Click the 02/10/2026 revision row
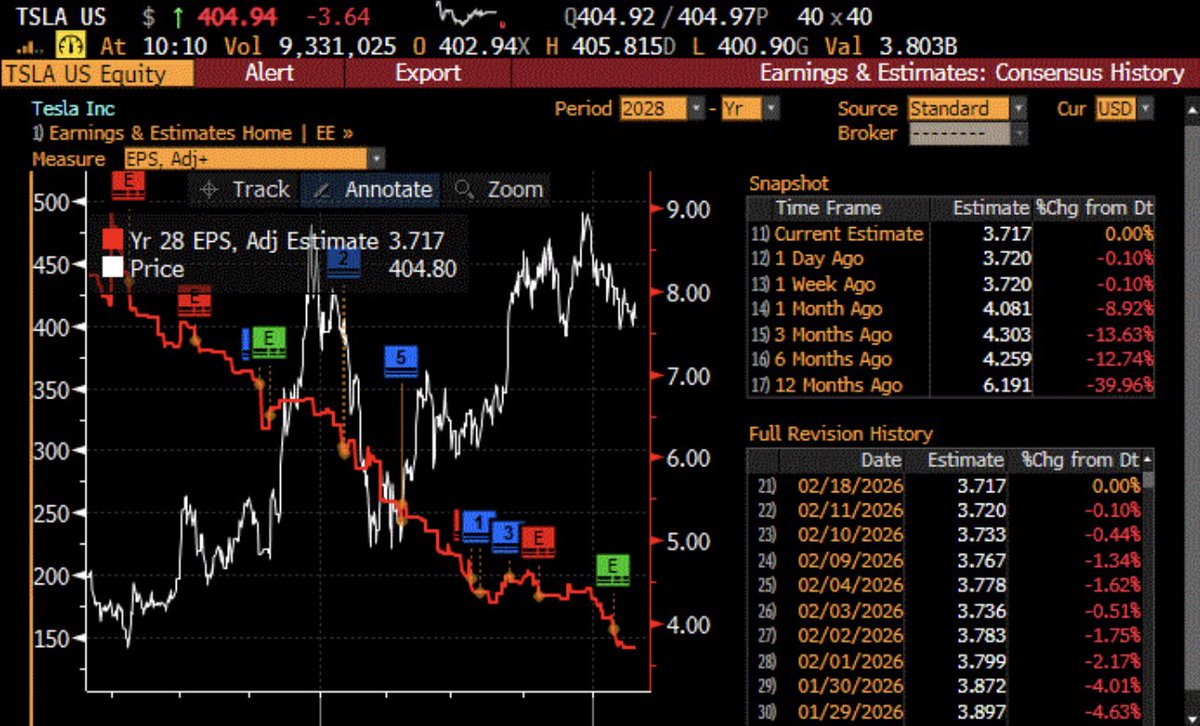 point(944,535)
